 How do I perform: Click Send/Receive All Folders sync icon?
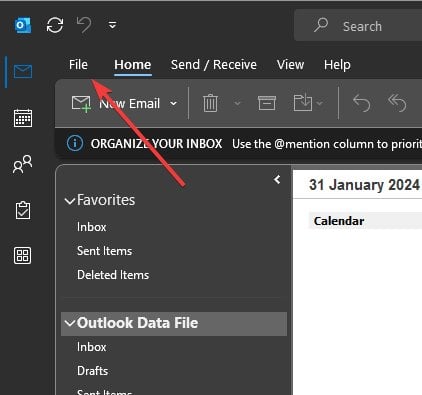click(x=55, y=25)
